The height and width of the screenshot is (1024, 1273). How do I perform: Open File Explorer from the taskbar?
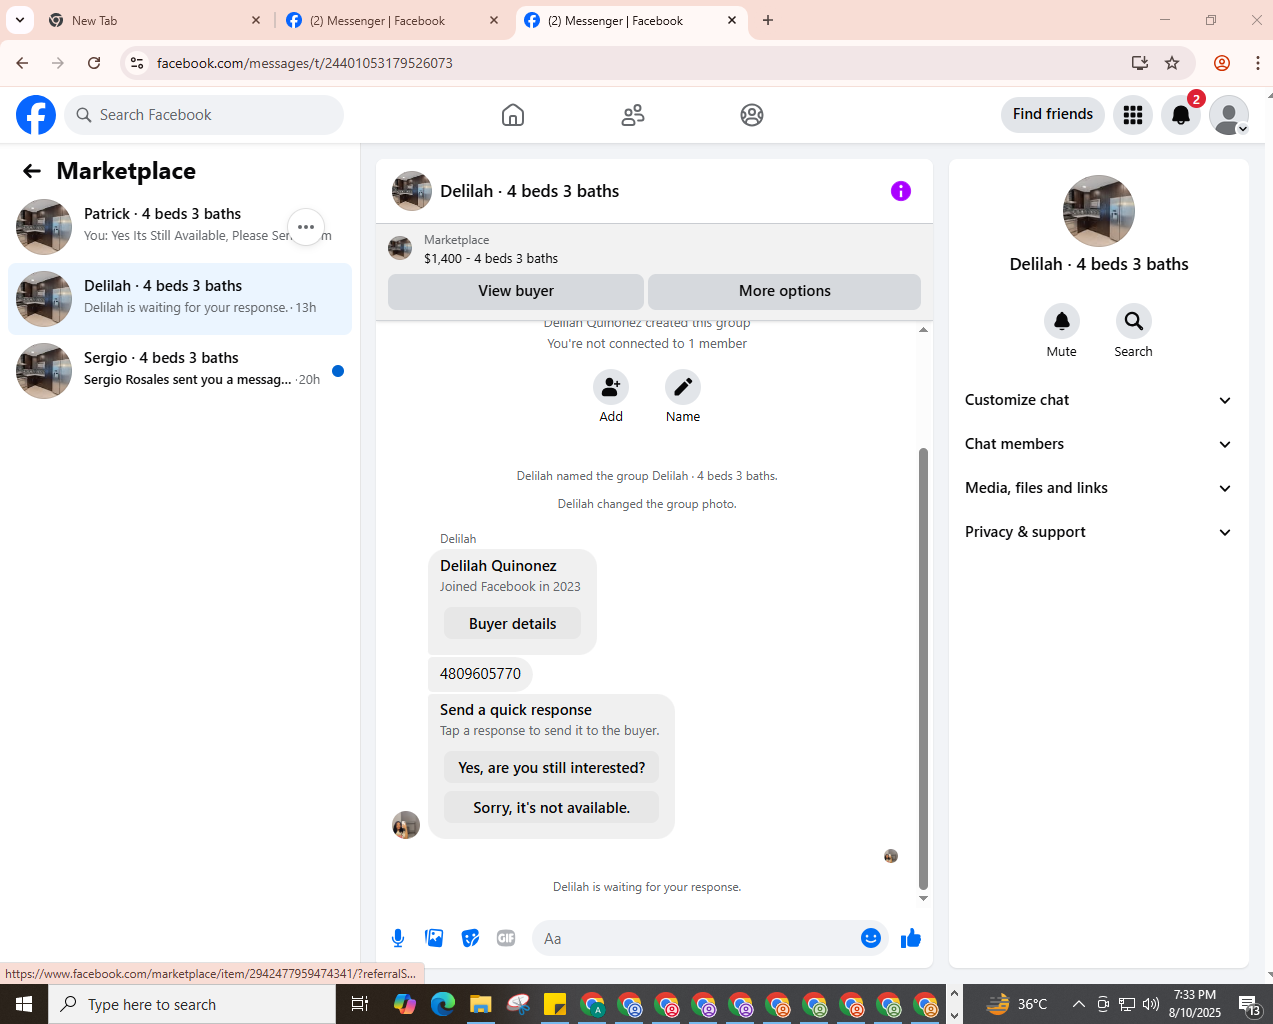481,1004
